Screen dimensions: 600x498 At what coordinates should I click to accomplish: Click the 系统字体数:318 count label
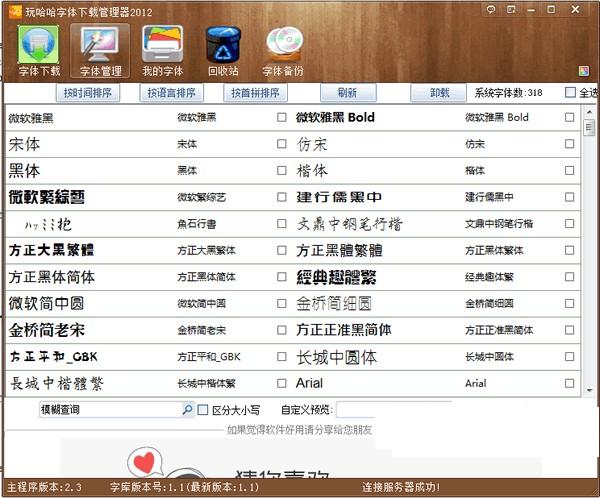point(509,93)
